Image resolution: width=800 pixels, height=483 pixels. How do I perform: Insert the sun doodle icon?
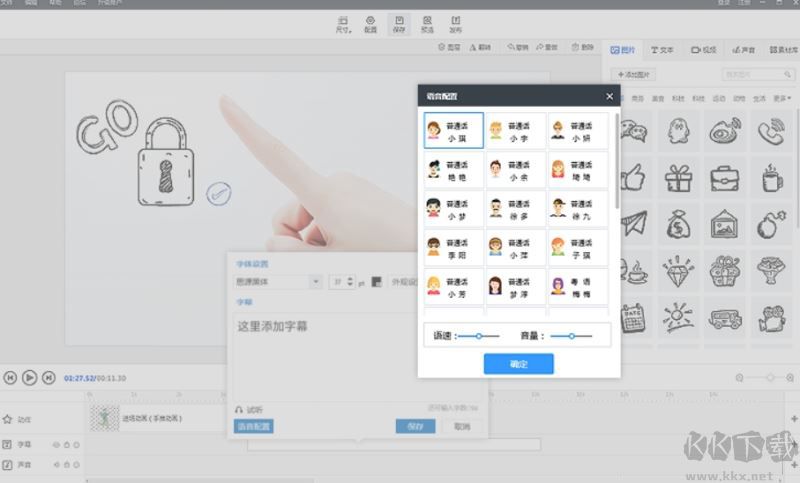pos(679,318)
